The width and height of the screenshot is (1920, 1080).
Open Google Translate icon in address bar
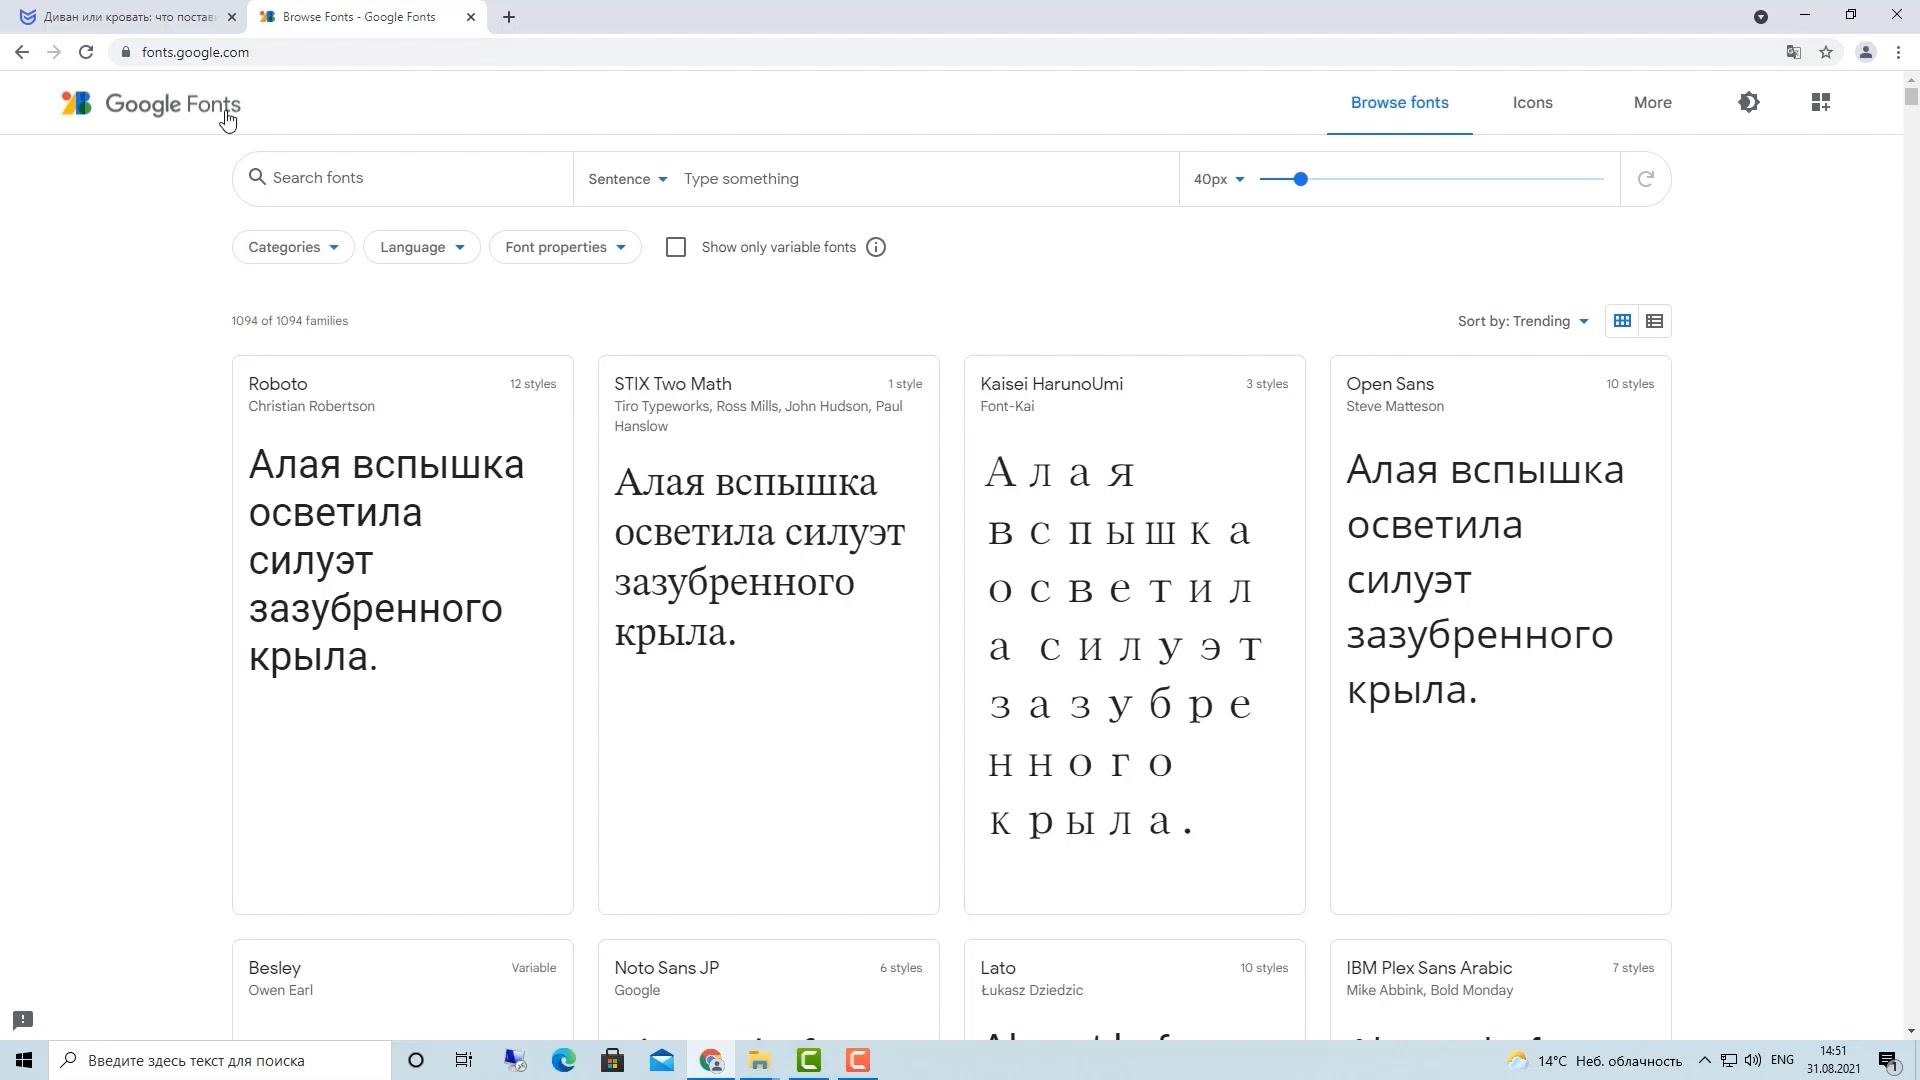1794,52
